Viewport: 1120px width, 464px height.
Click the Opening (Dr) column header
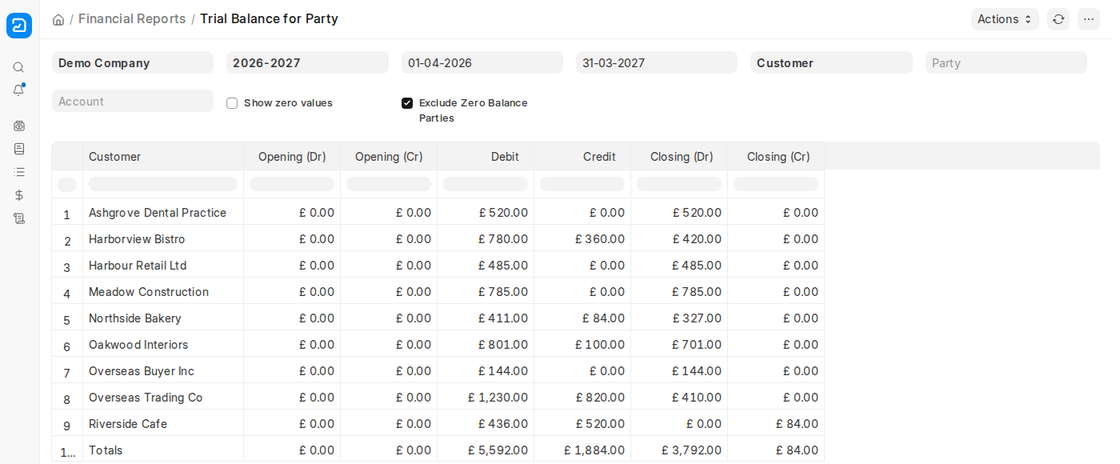[x=292, y=156]
